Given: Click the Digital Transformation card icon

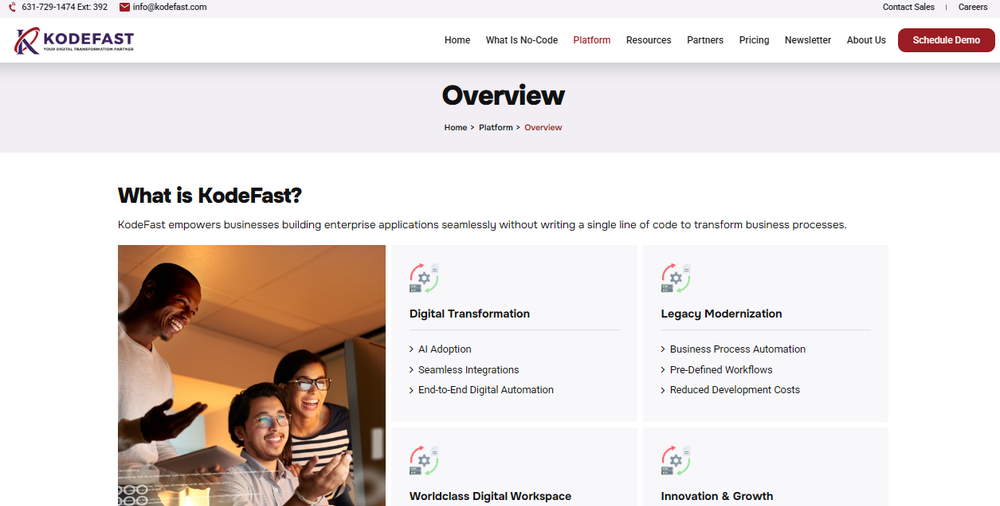Looking at the screenshot, I should (x=424, y=278).
